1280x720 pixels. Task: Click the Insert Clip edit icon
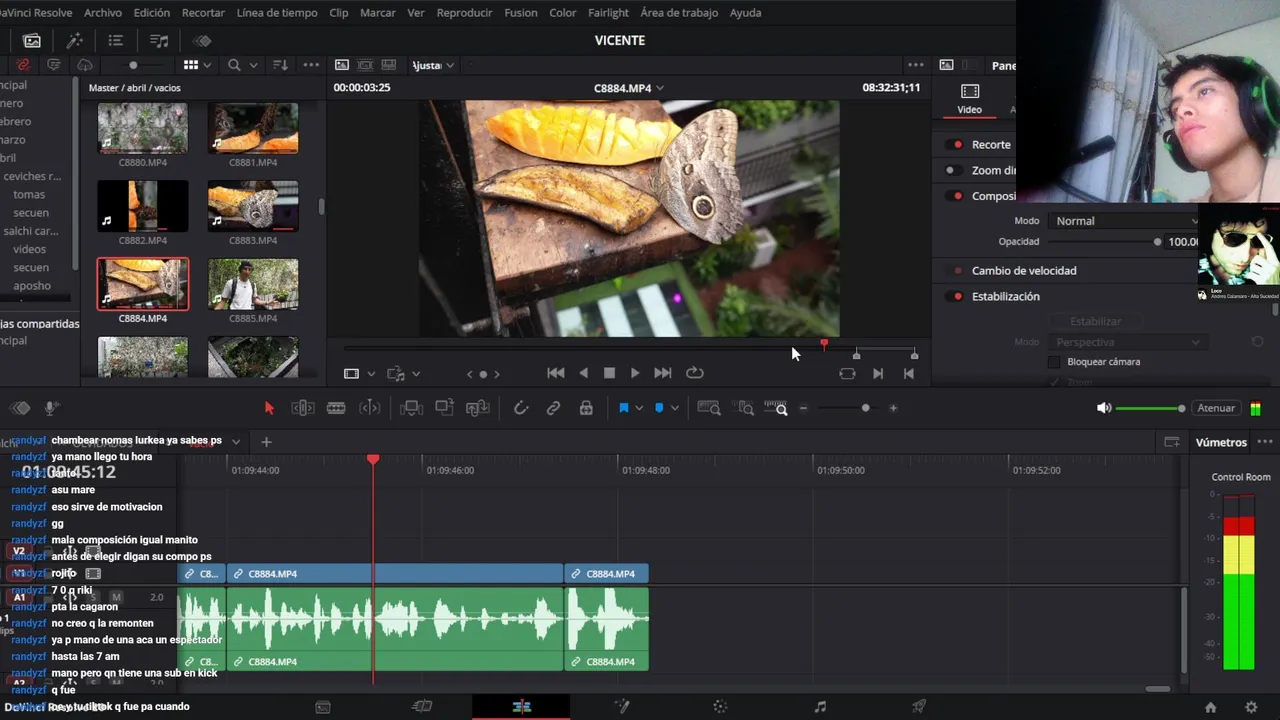[x=410, y=408]
